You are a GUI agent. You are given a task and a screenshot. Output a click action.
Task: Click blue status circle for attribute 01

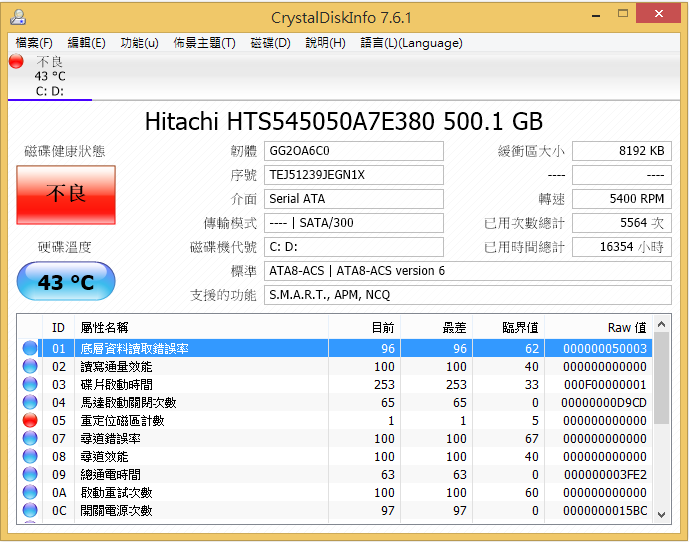pos(30,348)
